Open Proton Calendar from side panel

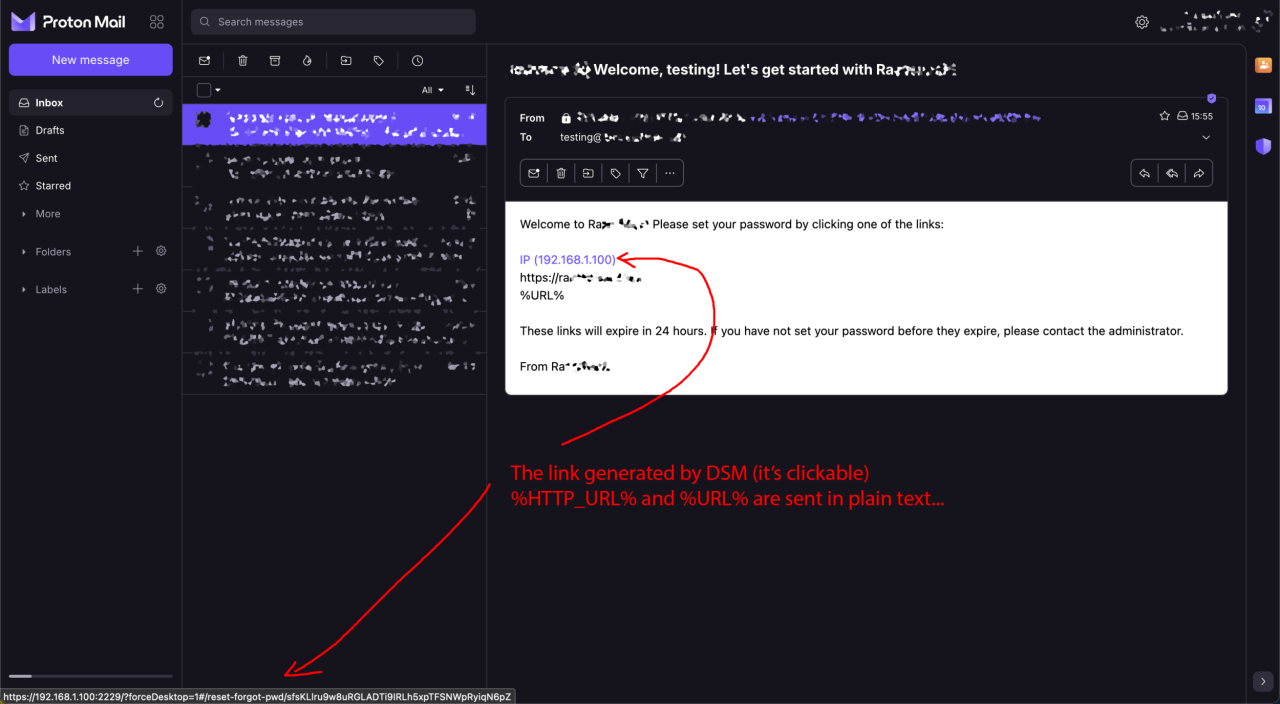(1263, 106)
